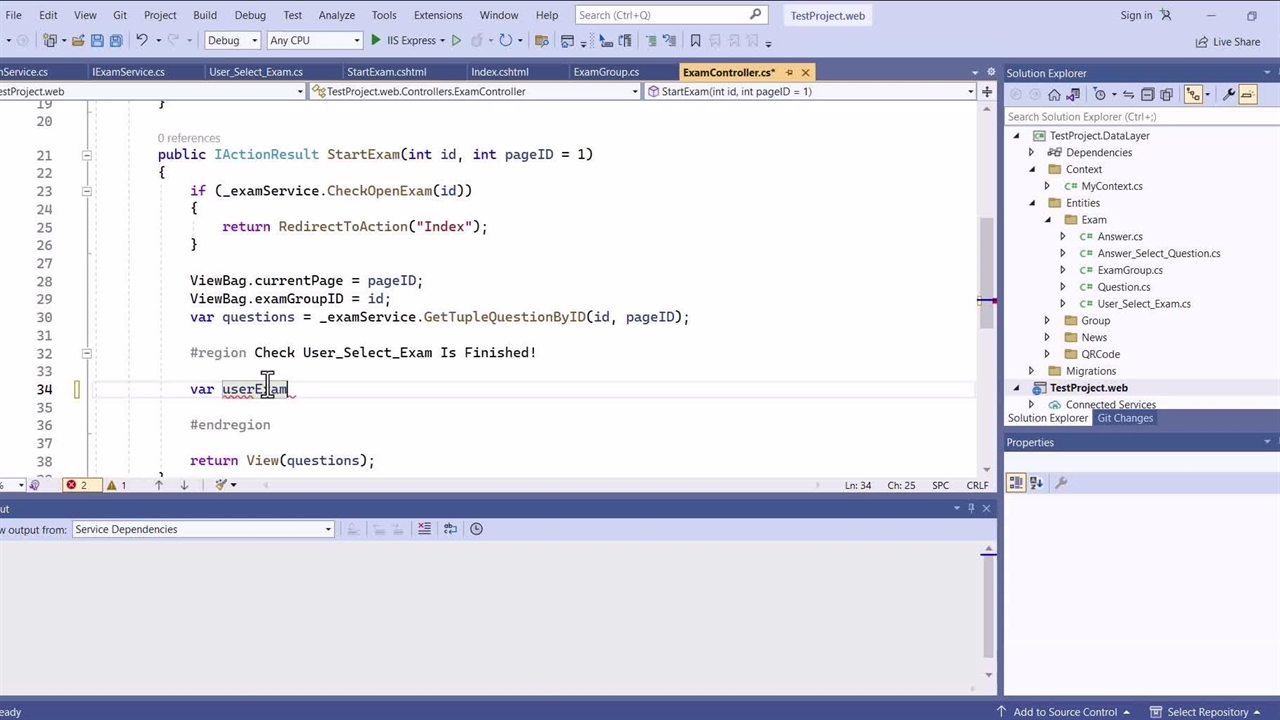Viewport: 1280px width, 720px height.
Task: Toggle Preview Selected Items in Solution Explorer
Action: (x=1248, y=94)
